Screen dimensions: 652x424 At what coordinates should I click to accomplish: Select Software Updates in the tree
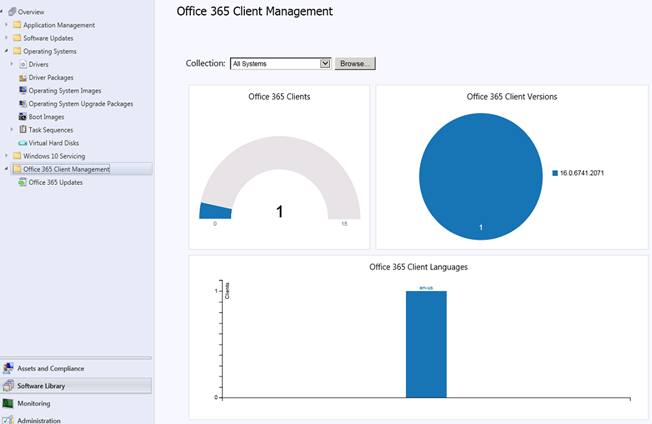(x=48, y=38)
